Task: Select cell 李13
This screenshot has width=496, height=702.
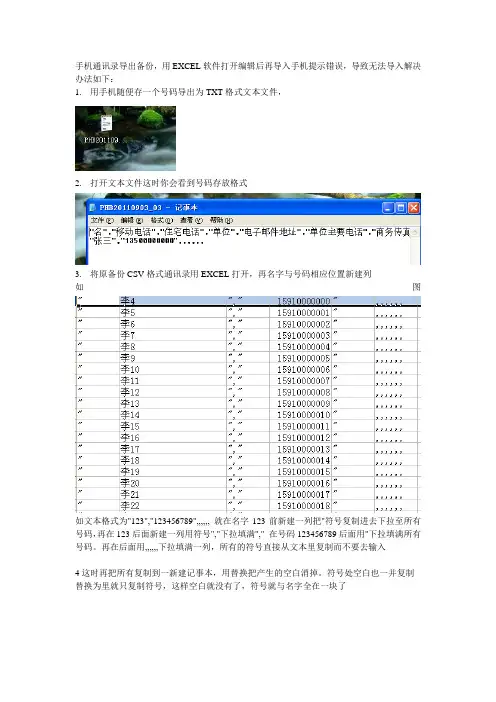Action: pos(173,403)
